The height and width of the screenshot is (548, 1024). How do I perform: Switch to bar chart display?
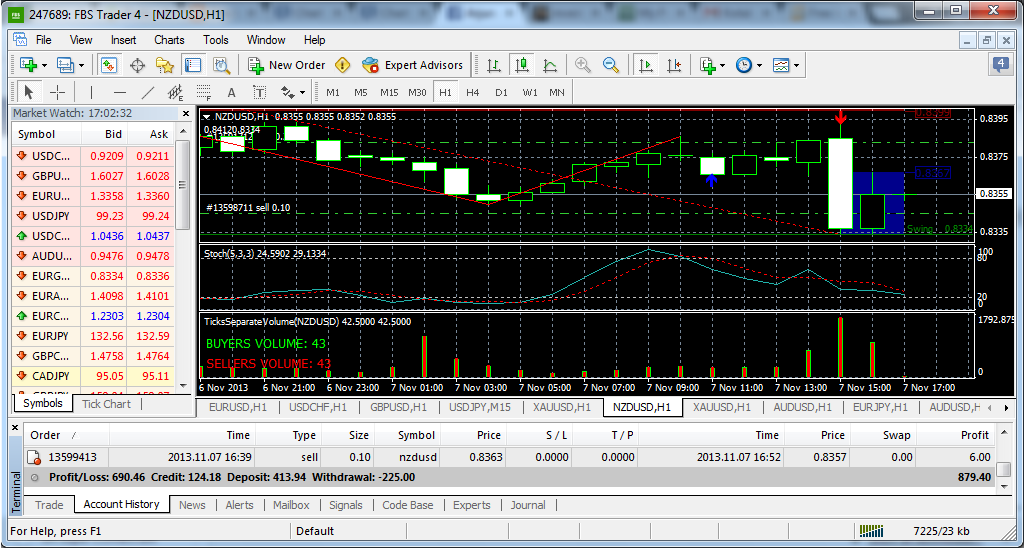494,65
